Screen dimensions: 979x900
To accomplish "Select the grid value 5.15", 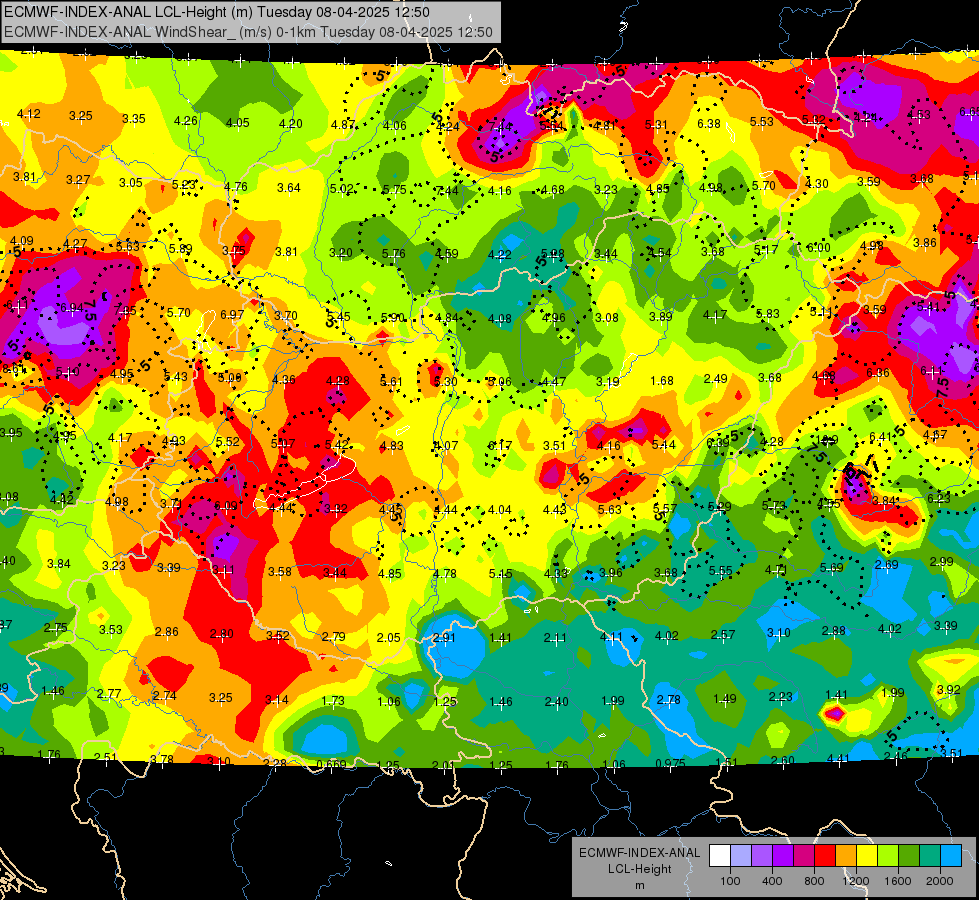I will coord(500,573).
